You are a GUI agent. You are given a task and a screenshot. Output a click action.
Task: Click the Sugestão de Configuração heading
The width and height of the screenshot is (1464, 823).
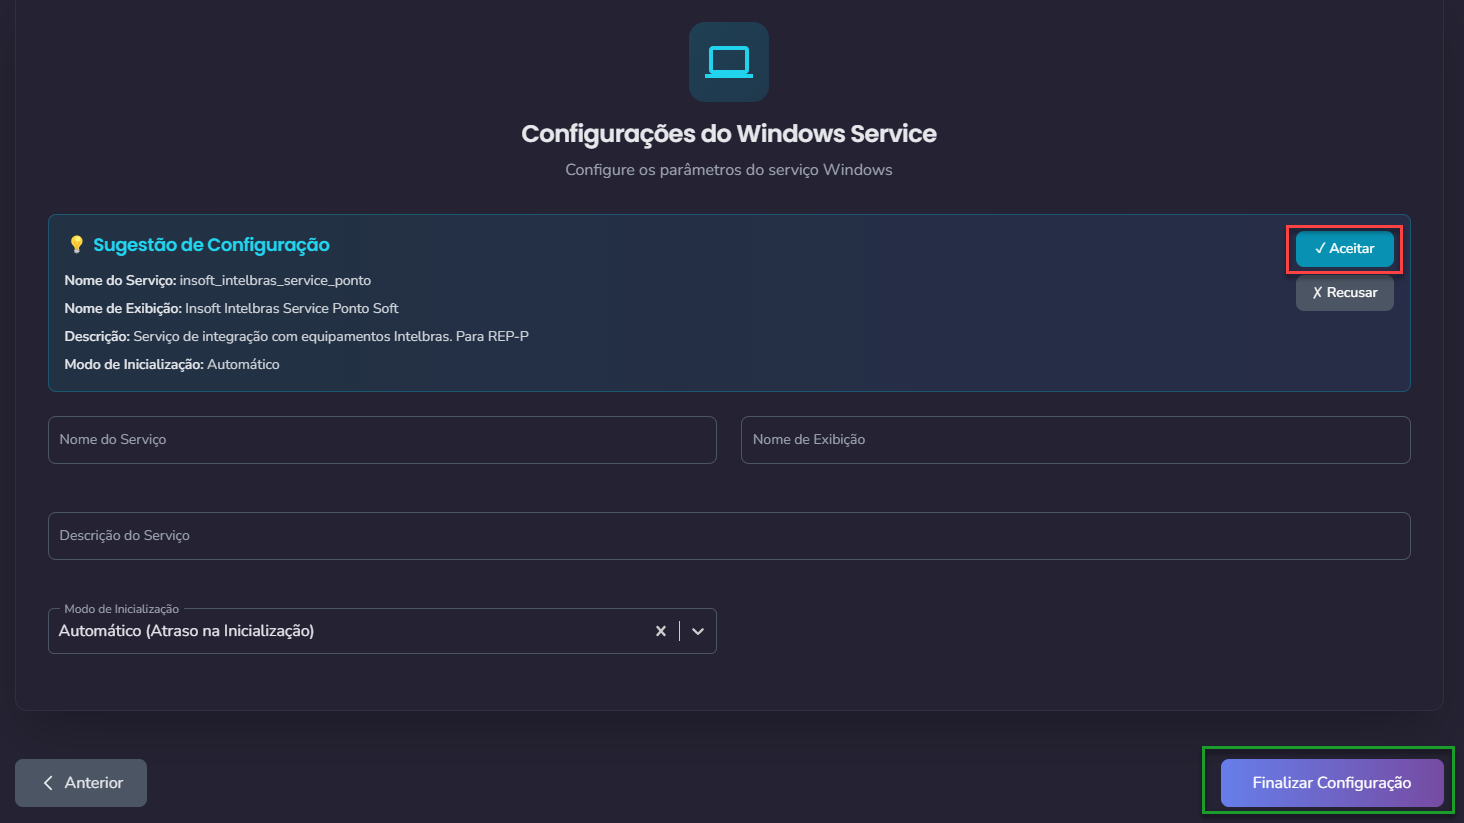coord(211,245)
